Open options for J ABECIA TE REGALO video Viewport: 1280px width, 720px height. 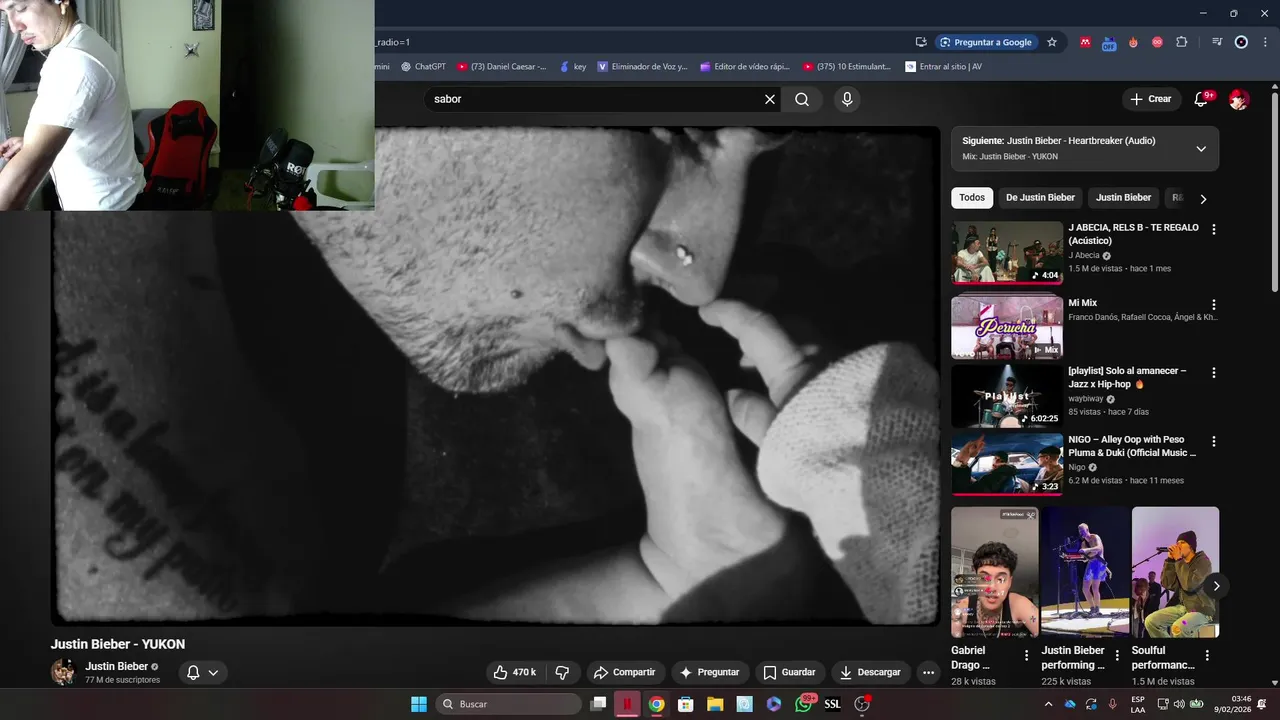[x=1214, y=229]
